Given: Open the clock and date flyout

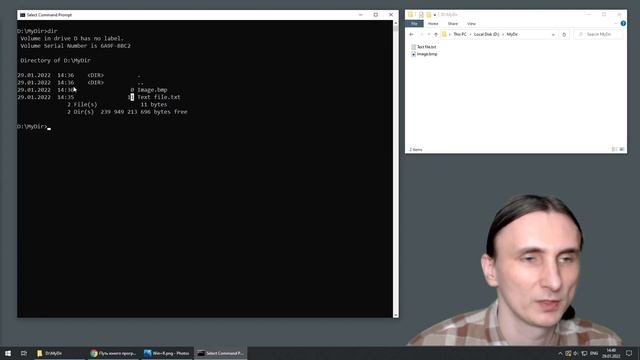Looking at the screenshot, I should [611, 353].
